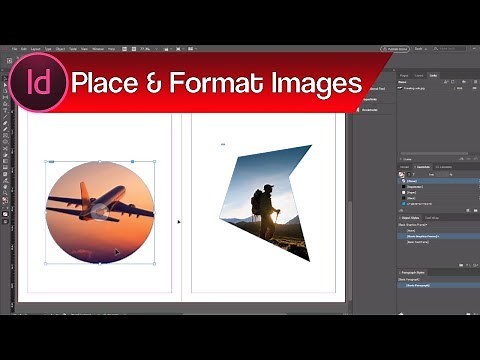Click the Publish Online button
The width and height of the screenshot is (480, 360).
pos(395,49)
